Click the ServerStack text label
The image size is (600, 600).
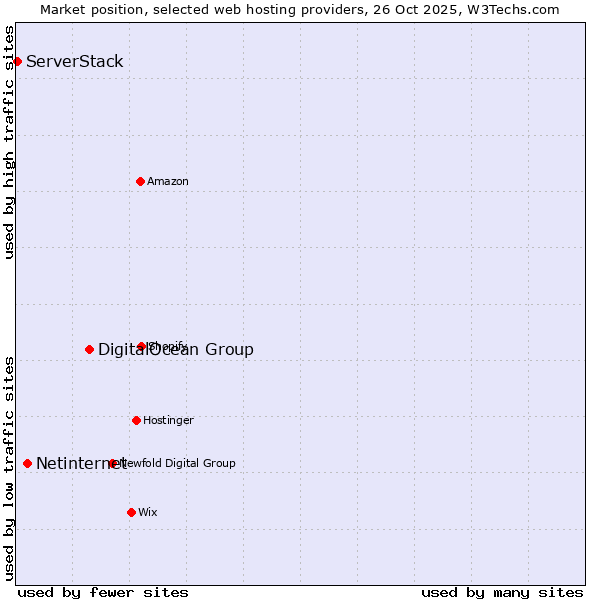75,62
